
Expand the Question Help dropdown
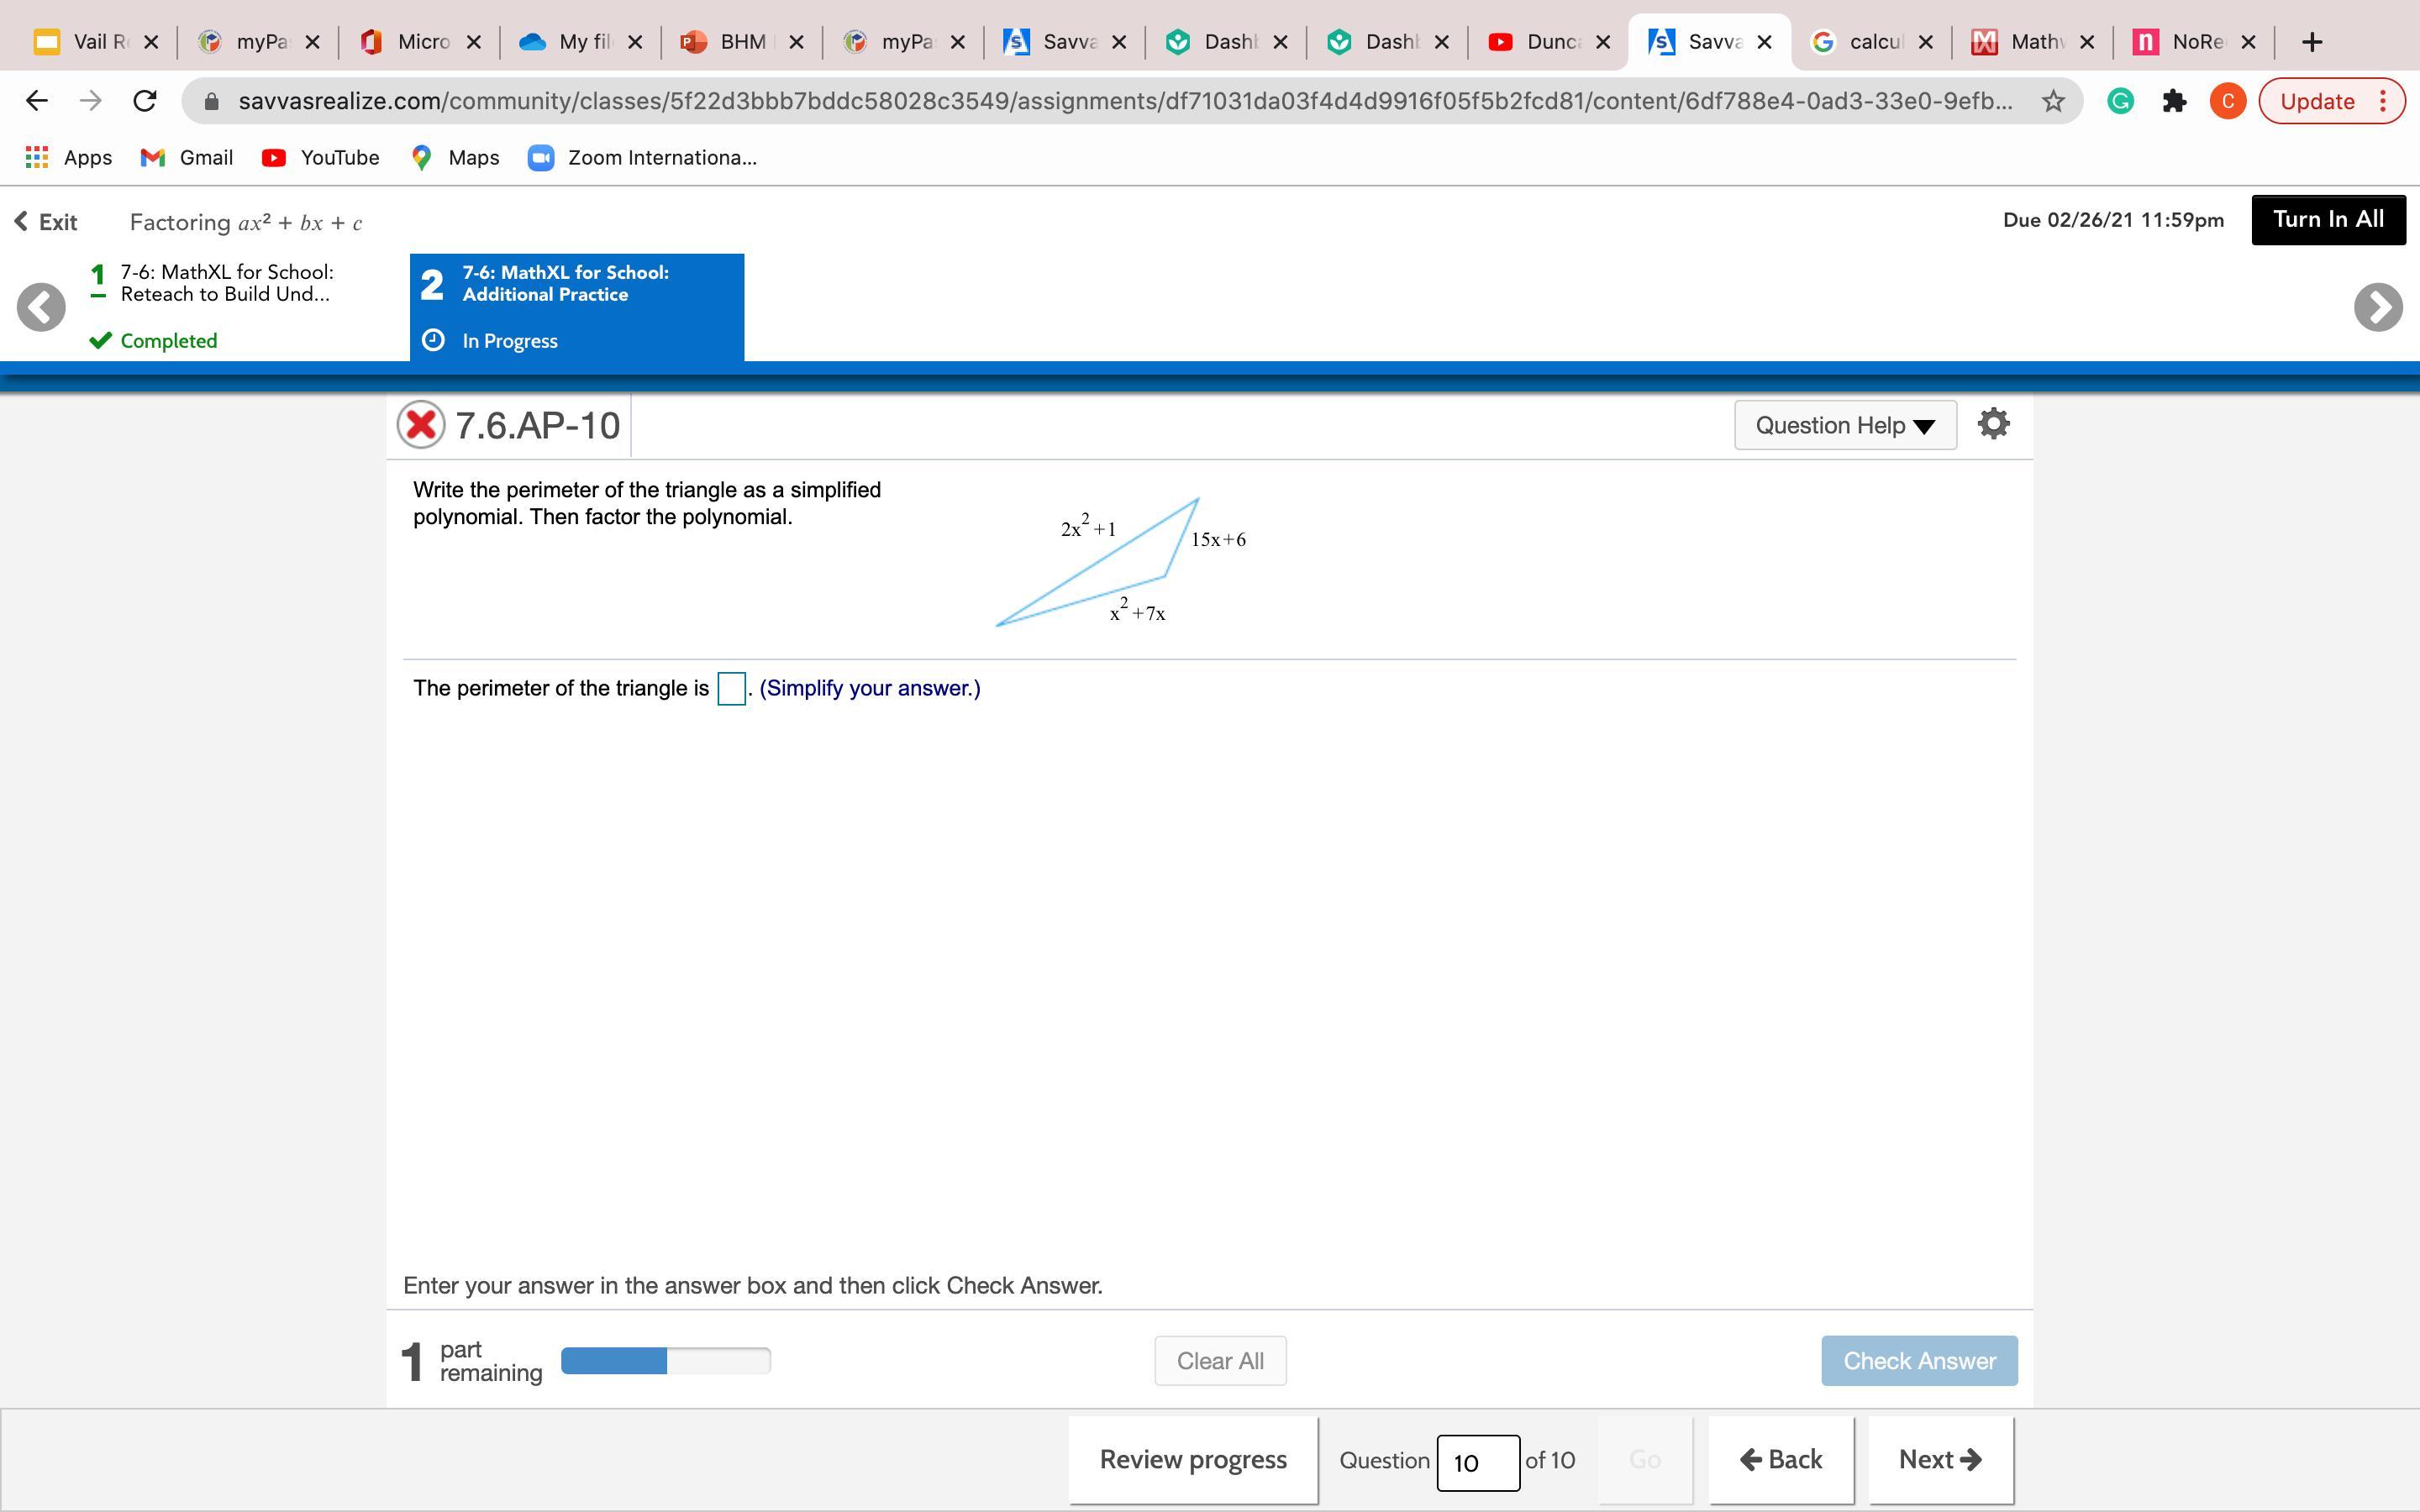tap(1844, 425)
